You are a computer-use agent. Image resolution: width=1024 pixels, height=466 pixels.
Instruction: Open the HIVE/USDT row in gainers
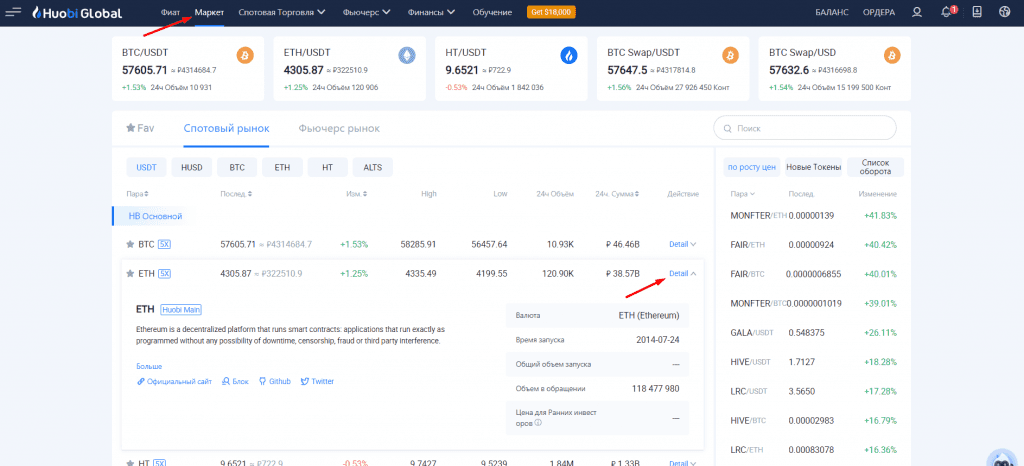(814, 362)
